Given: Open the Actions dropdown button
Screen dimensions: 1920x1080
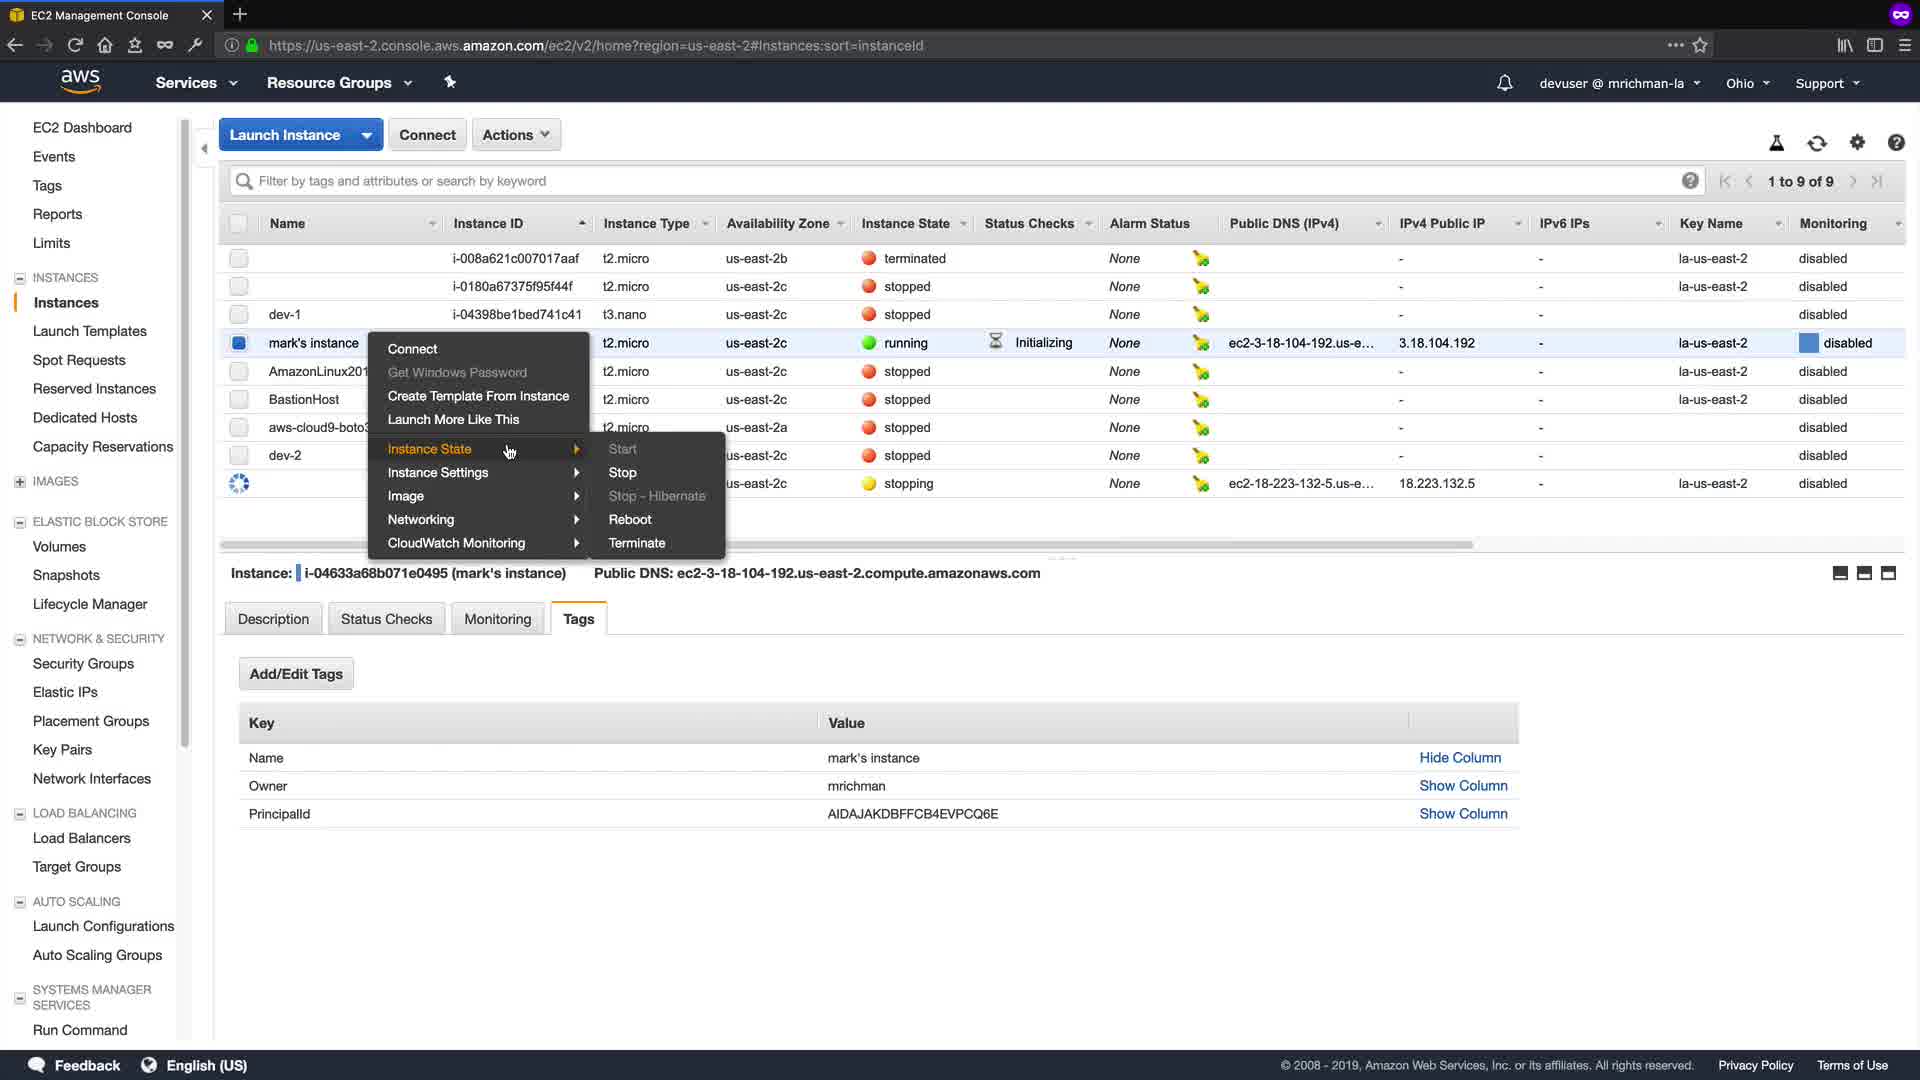Looking at the screenshot, I should 516,135.
